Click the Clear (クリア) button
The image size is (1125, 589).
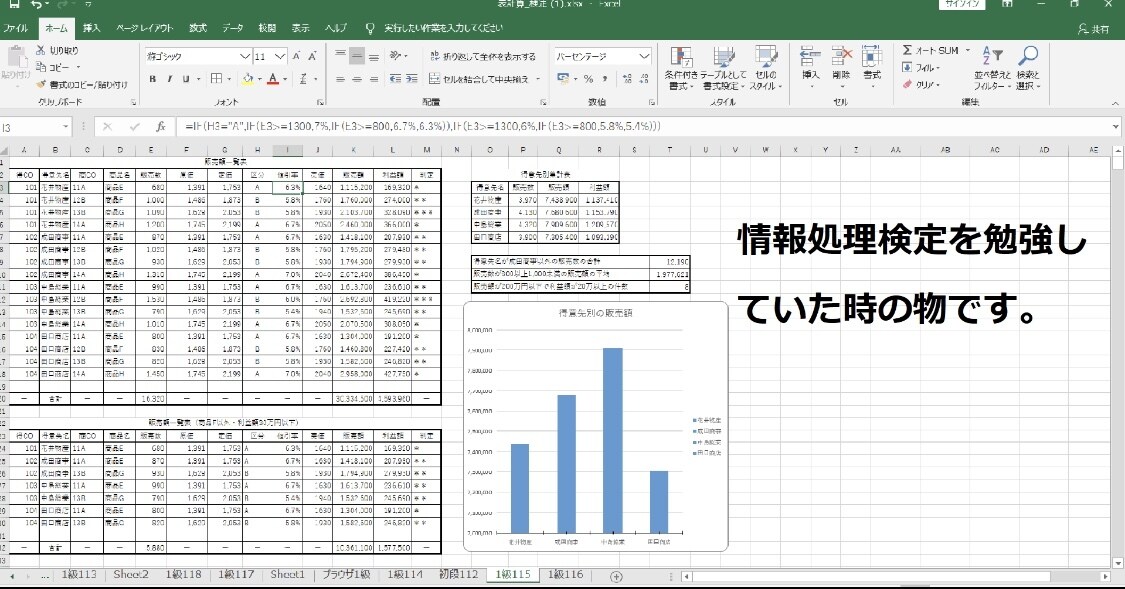pos(920,85)
